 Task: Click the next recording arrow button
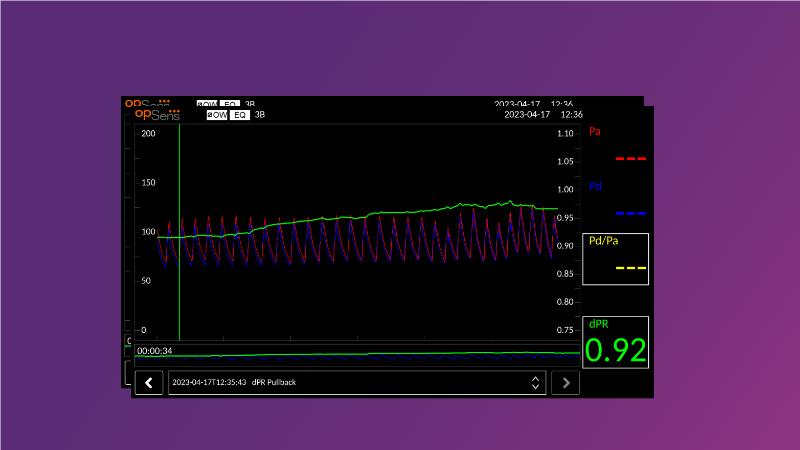(565, 382)
